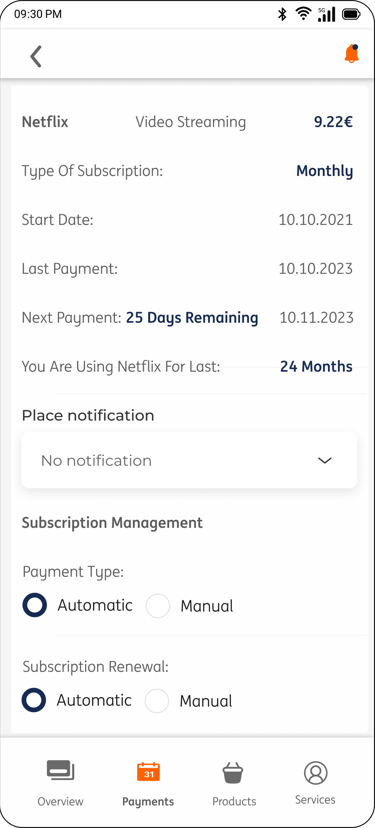Viewport: 375px width, 828px height.
Task: Tap the Payments calendar icon
Action: 148,771
